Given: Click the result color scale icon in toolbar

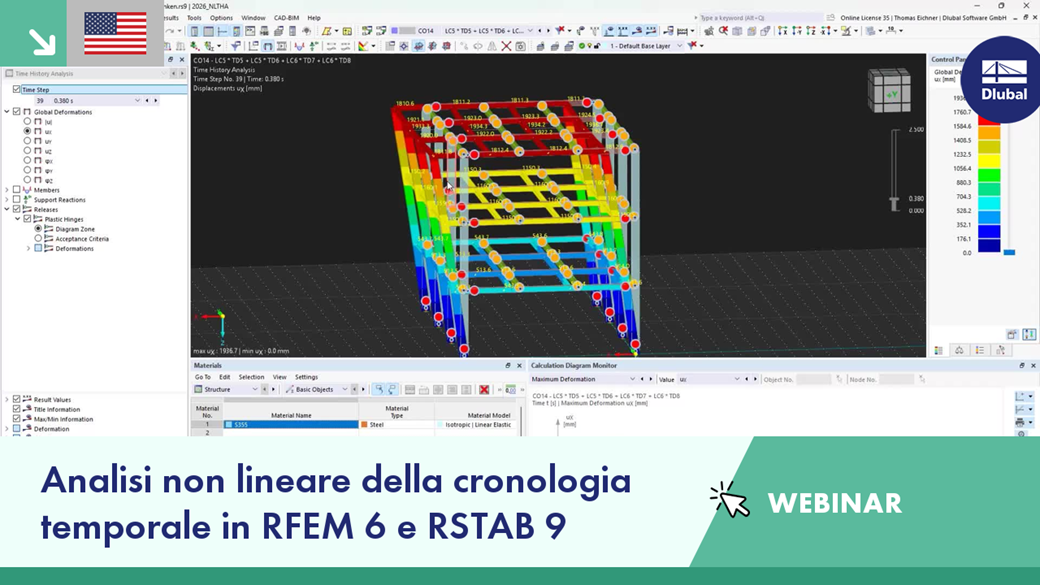Looking at the screenshot, I should (x=363, y=46).
